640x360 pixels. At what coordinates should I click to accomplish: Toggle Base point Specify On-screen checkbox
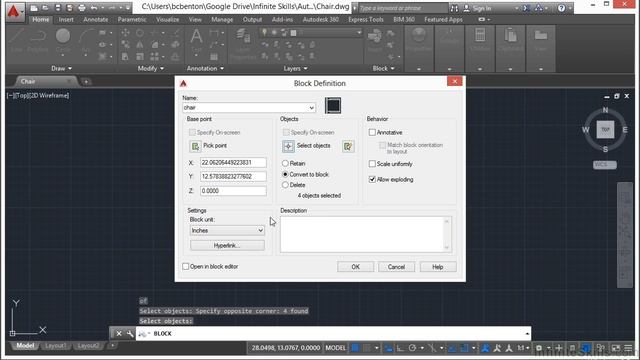coord(192,132)
